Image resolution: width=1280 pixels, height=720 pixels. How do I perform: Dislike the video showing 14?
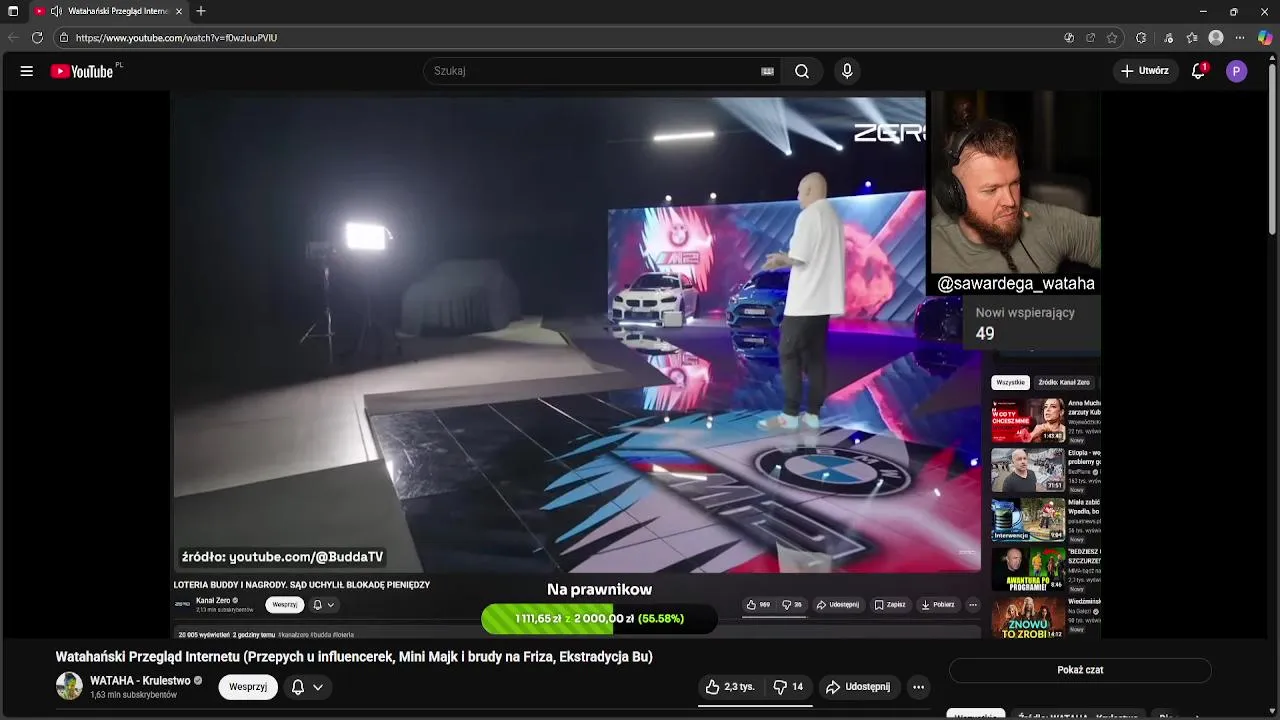(789, 687)
